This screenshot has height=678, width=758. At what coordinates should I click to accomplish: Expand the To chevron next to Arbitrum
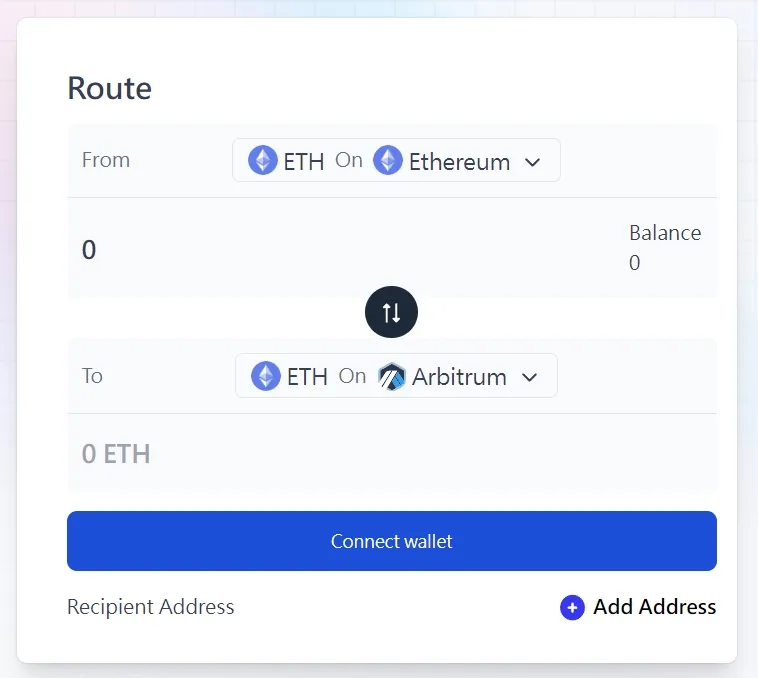pyautogui.click(x=530, y=378)
